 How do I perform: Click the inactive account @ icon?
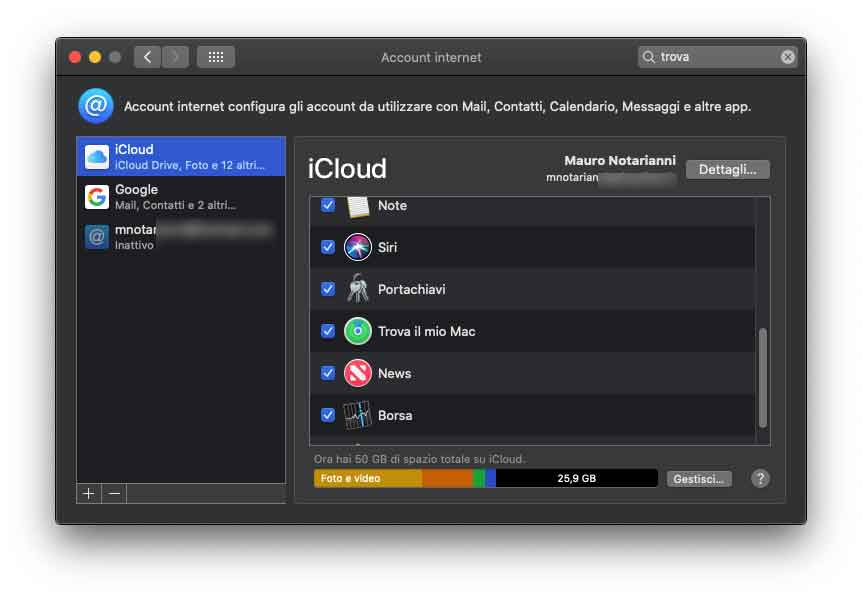97,237
